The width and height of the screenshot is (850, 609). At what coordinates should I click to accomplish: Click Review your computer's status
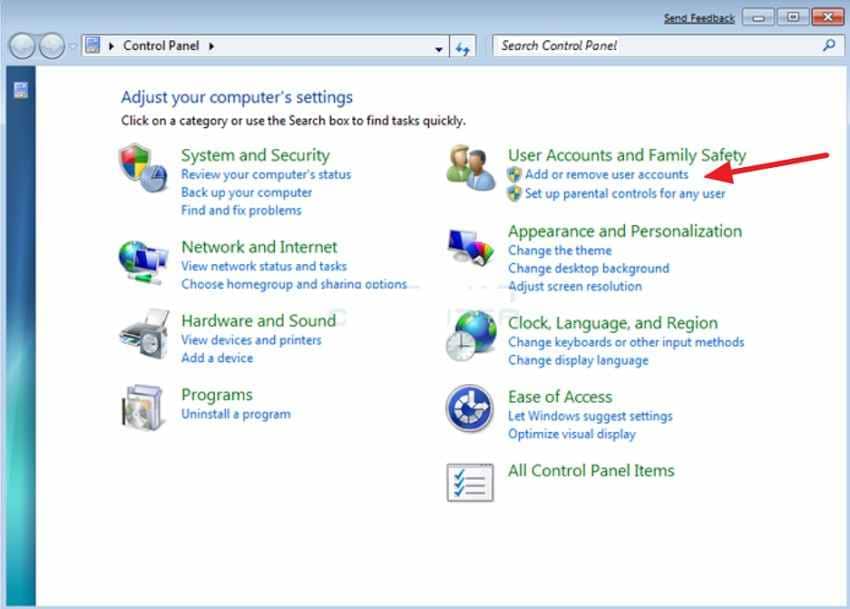coord(266,175)
